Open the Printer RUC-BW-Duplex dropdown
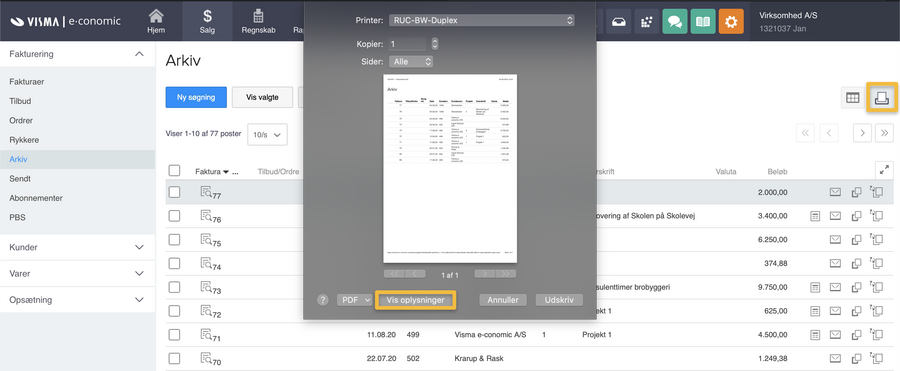 (482, 20)
